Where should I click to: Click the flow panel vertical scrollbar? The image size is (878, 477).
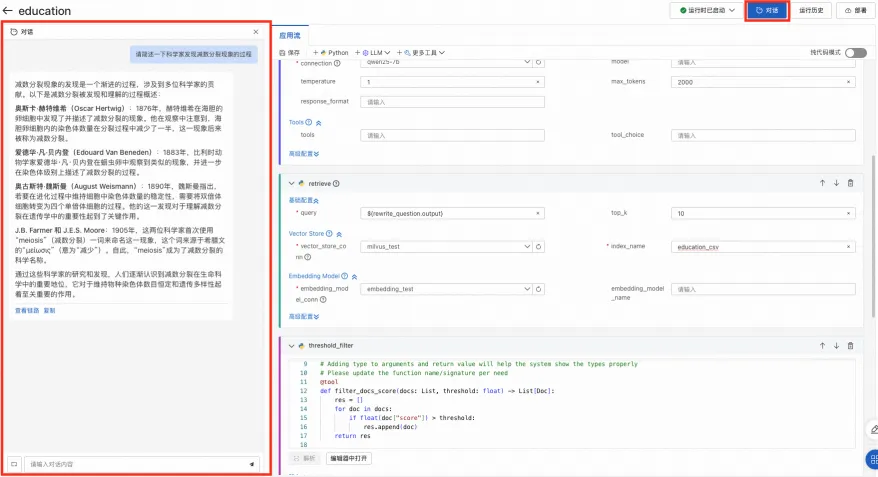click(873, 235)
